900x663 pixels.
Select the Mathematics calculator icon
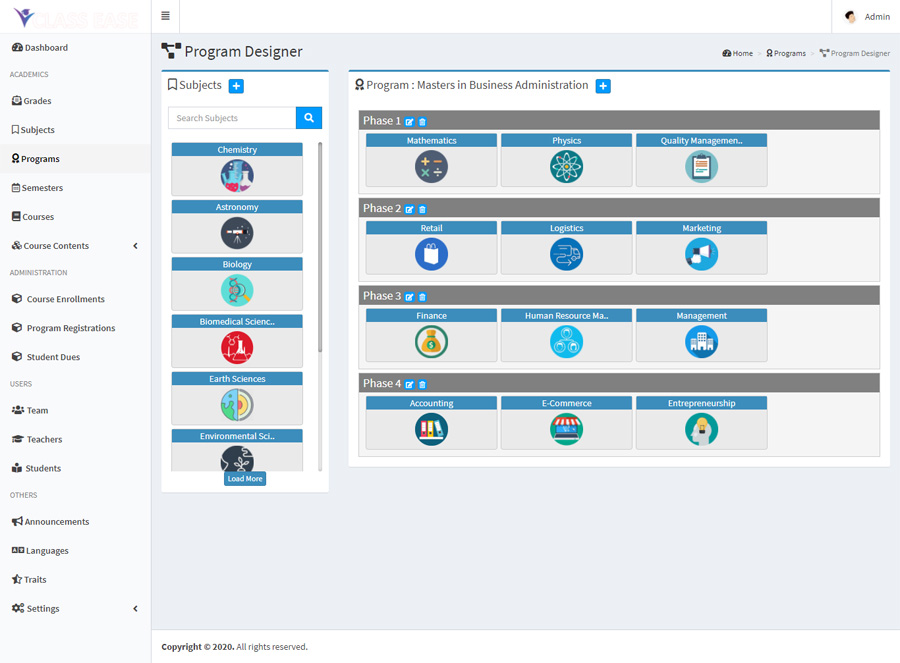(x=431, y=167)
